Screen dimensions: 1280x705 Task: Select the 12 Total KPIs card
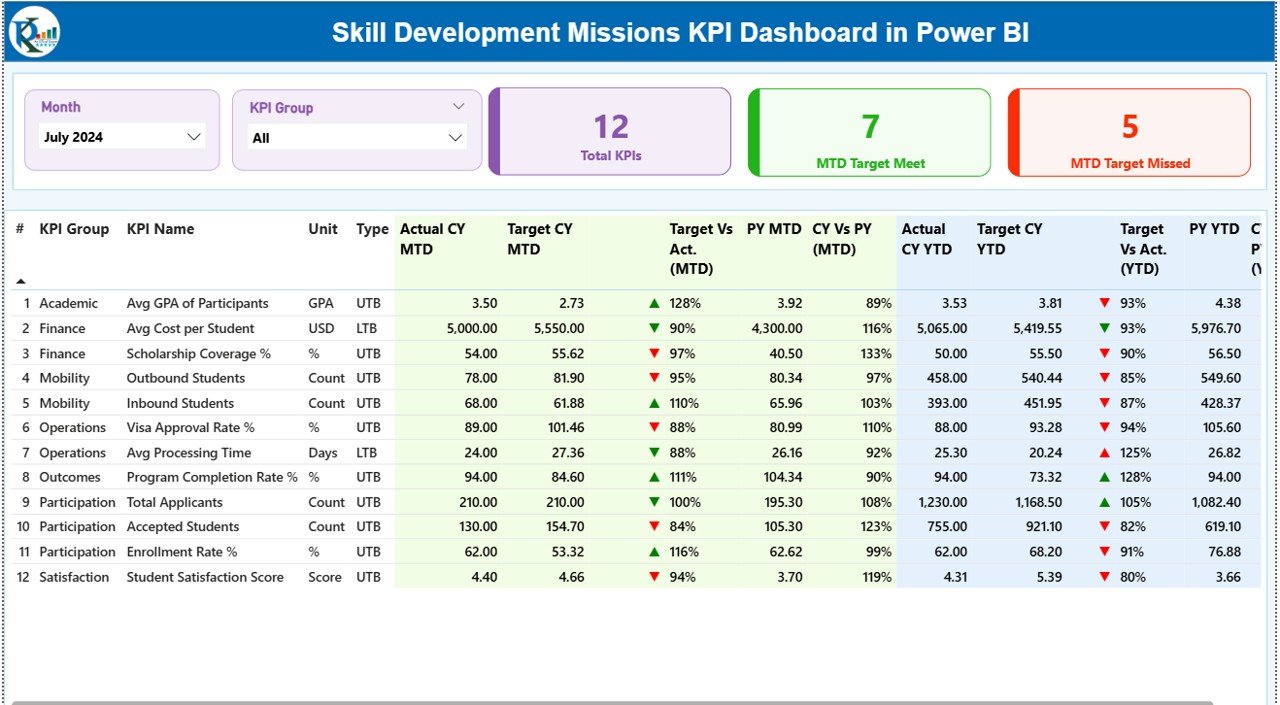click(610, 132)
